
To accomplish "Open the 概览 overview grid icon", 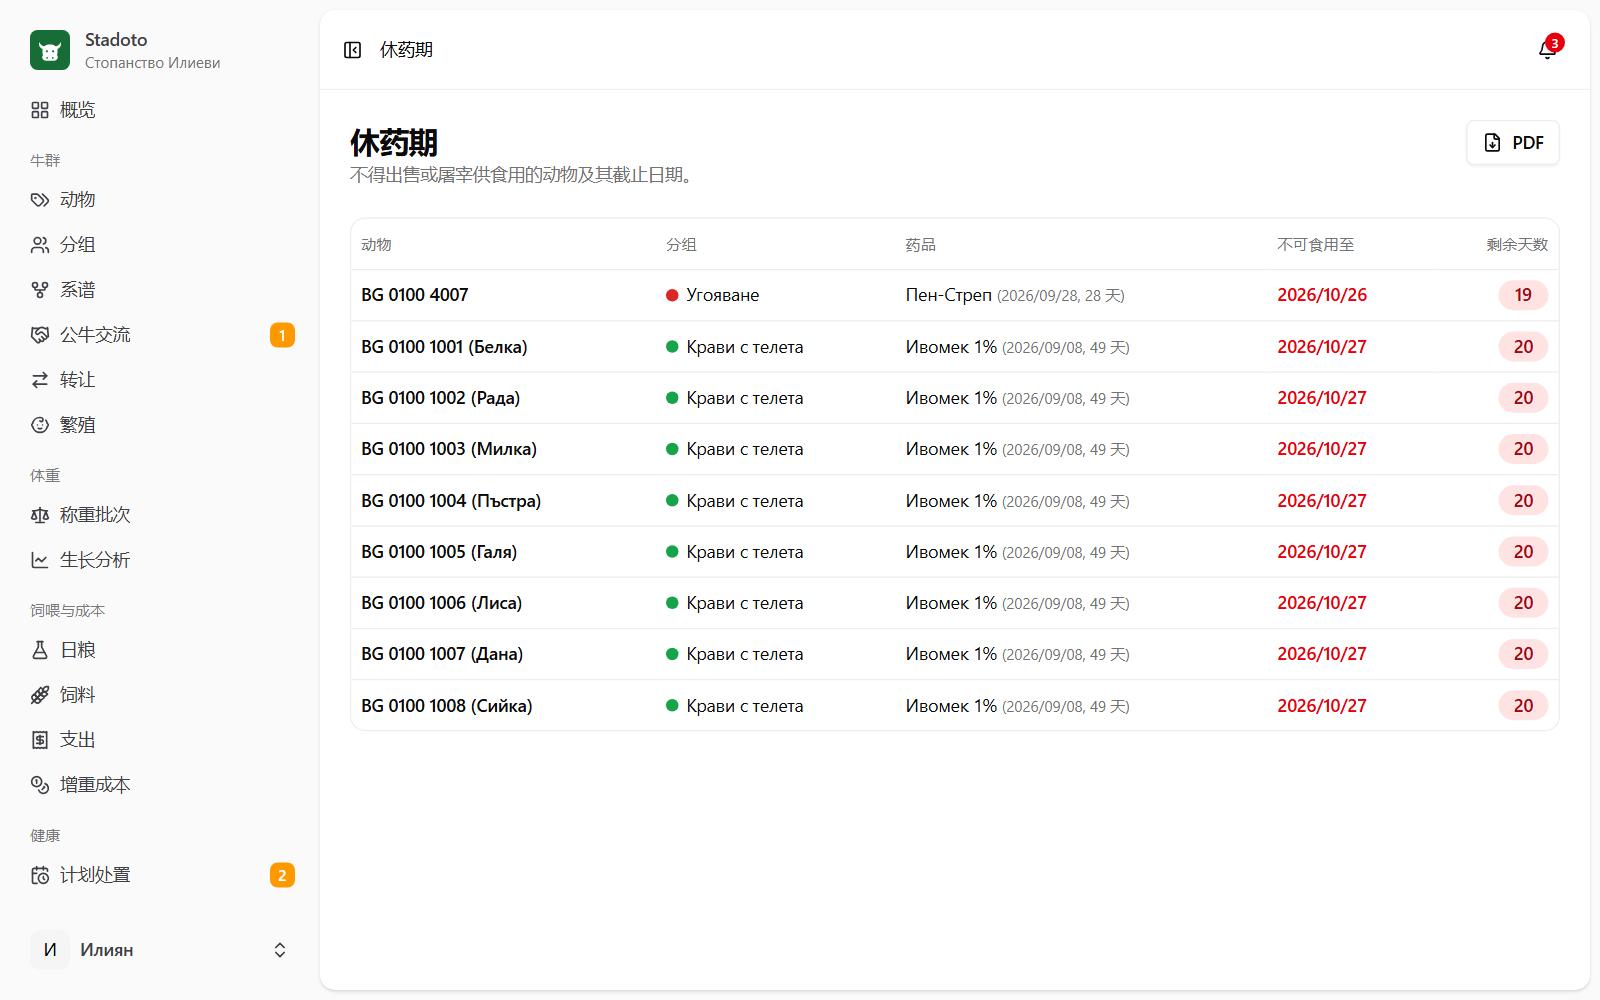I will pos(40,110).
